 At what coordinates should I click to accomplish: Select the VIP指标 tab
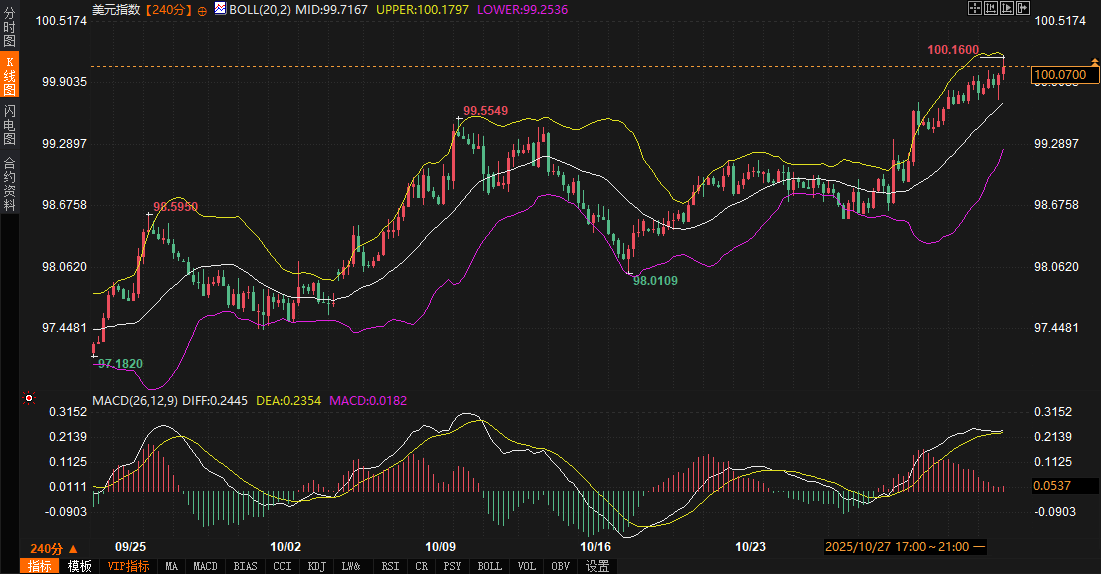(129, 566)
